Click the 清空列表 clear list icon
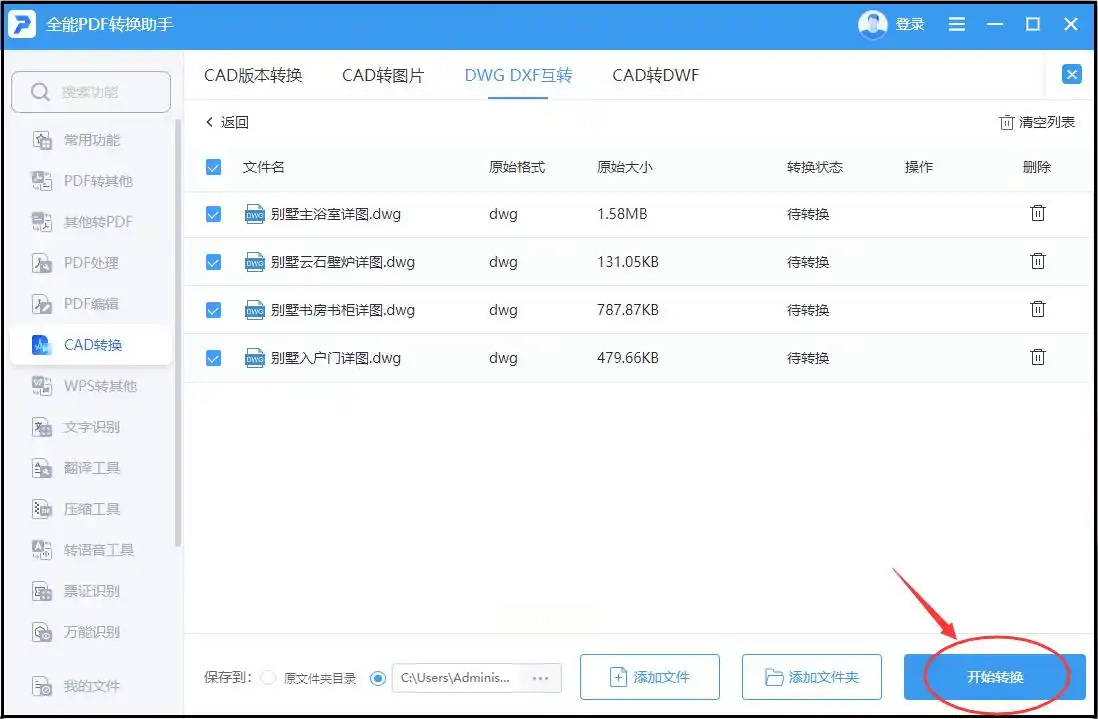 [x=1006, y=122]
